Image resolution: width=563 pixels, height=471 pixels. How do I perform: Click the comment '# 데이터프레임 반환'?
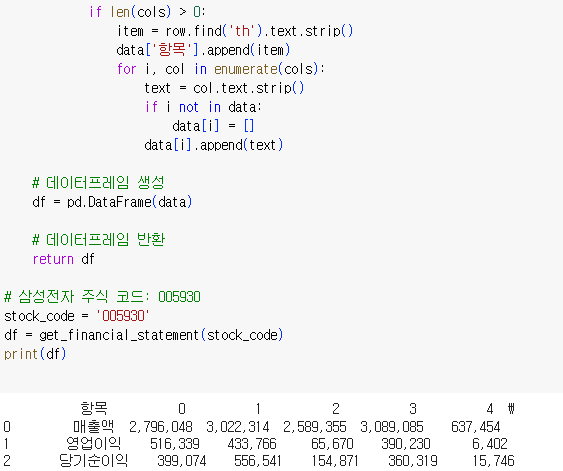point(98,240)
